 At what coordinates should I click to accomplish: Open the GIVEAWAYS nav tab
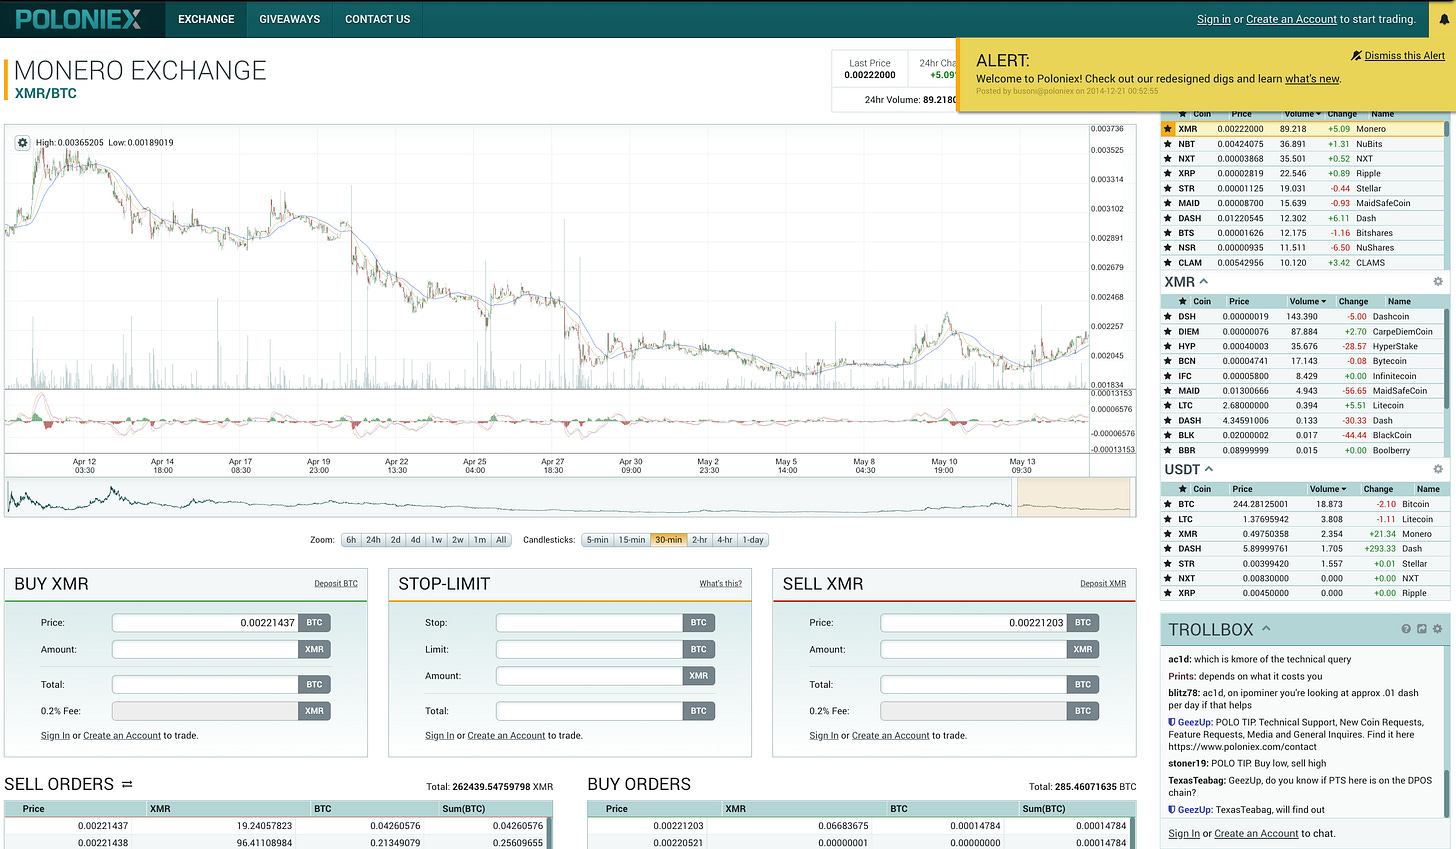(x=290, y=19)
